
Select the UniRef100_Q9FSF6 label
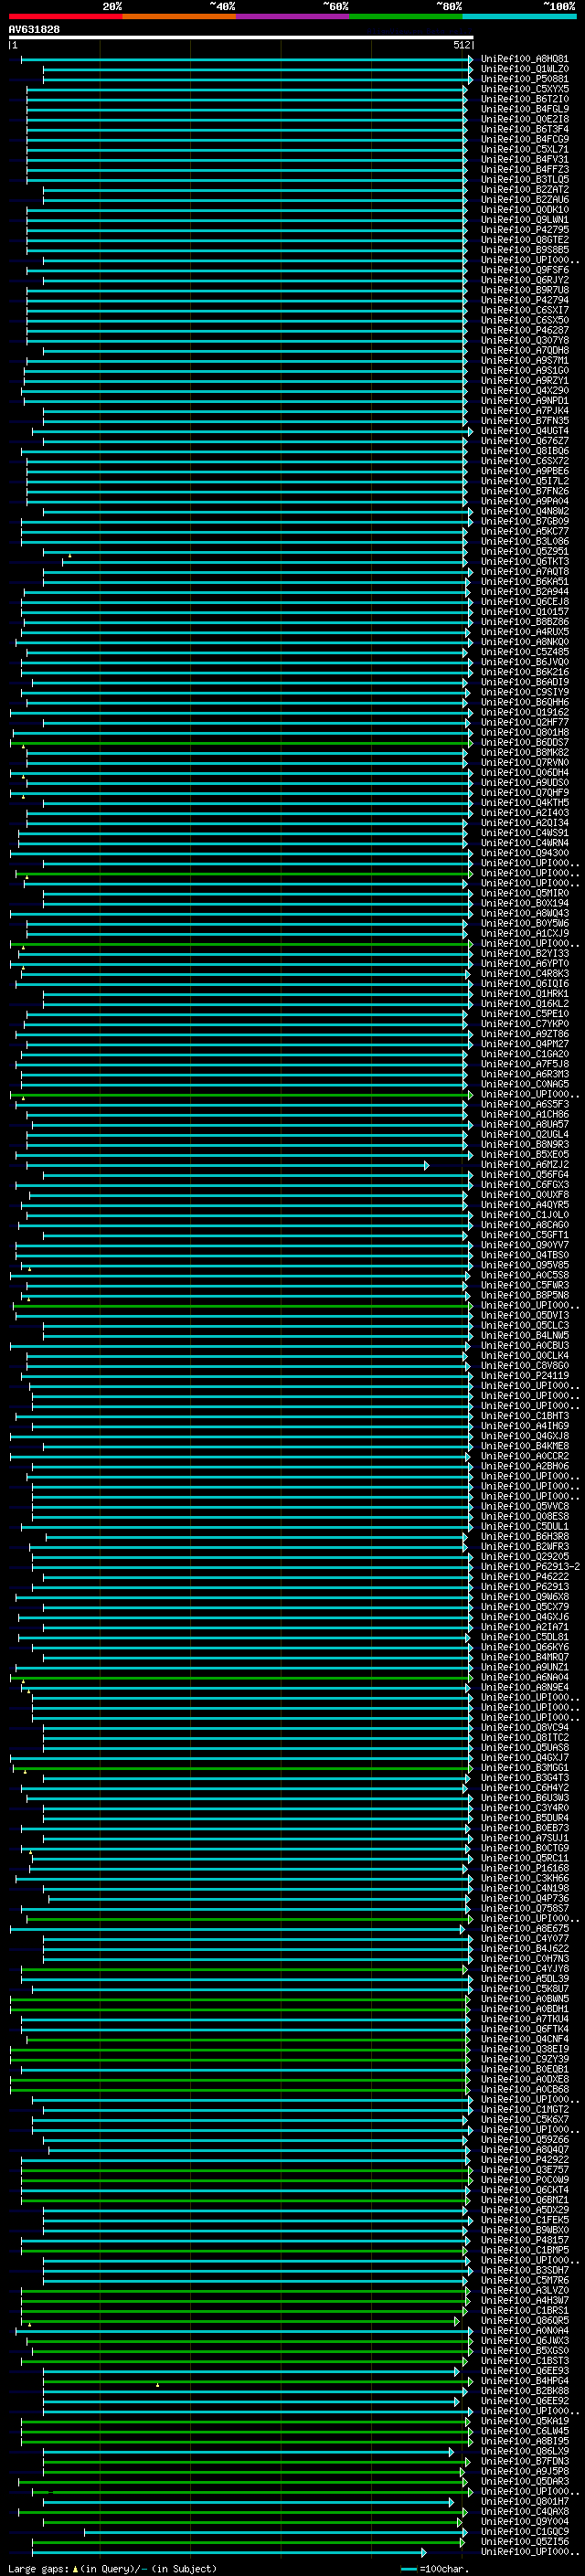point(524,270)
